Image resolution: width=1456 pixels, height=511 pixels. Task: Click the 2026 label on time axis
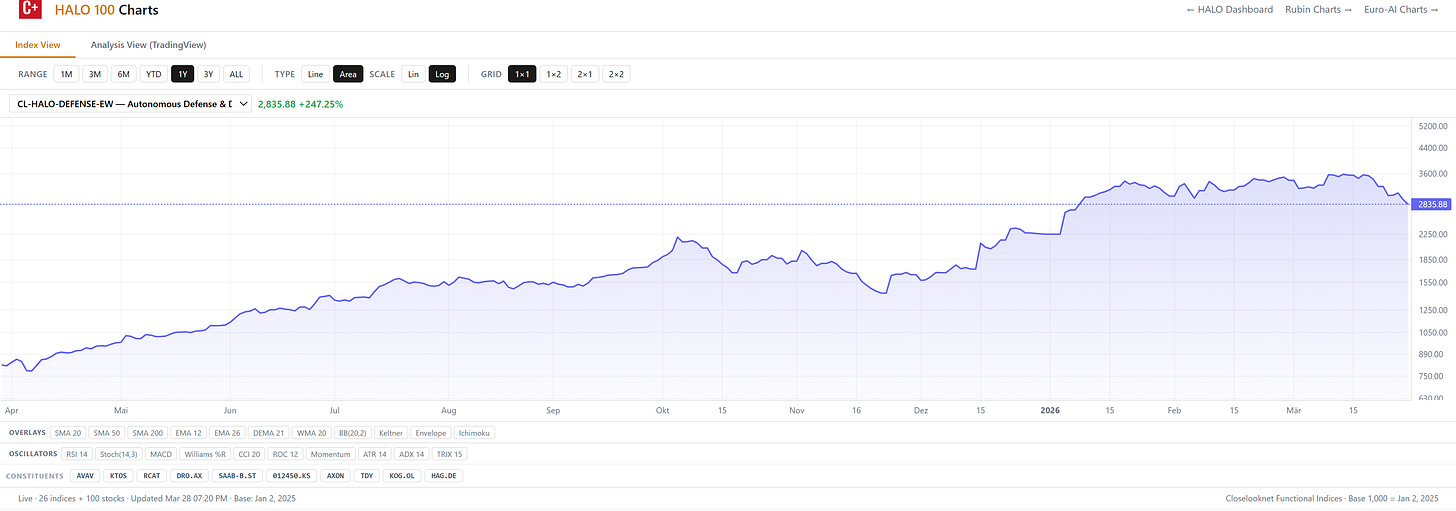[1049, 410]
